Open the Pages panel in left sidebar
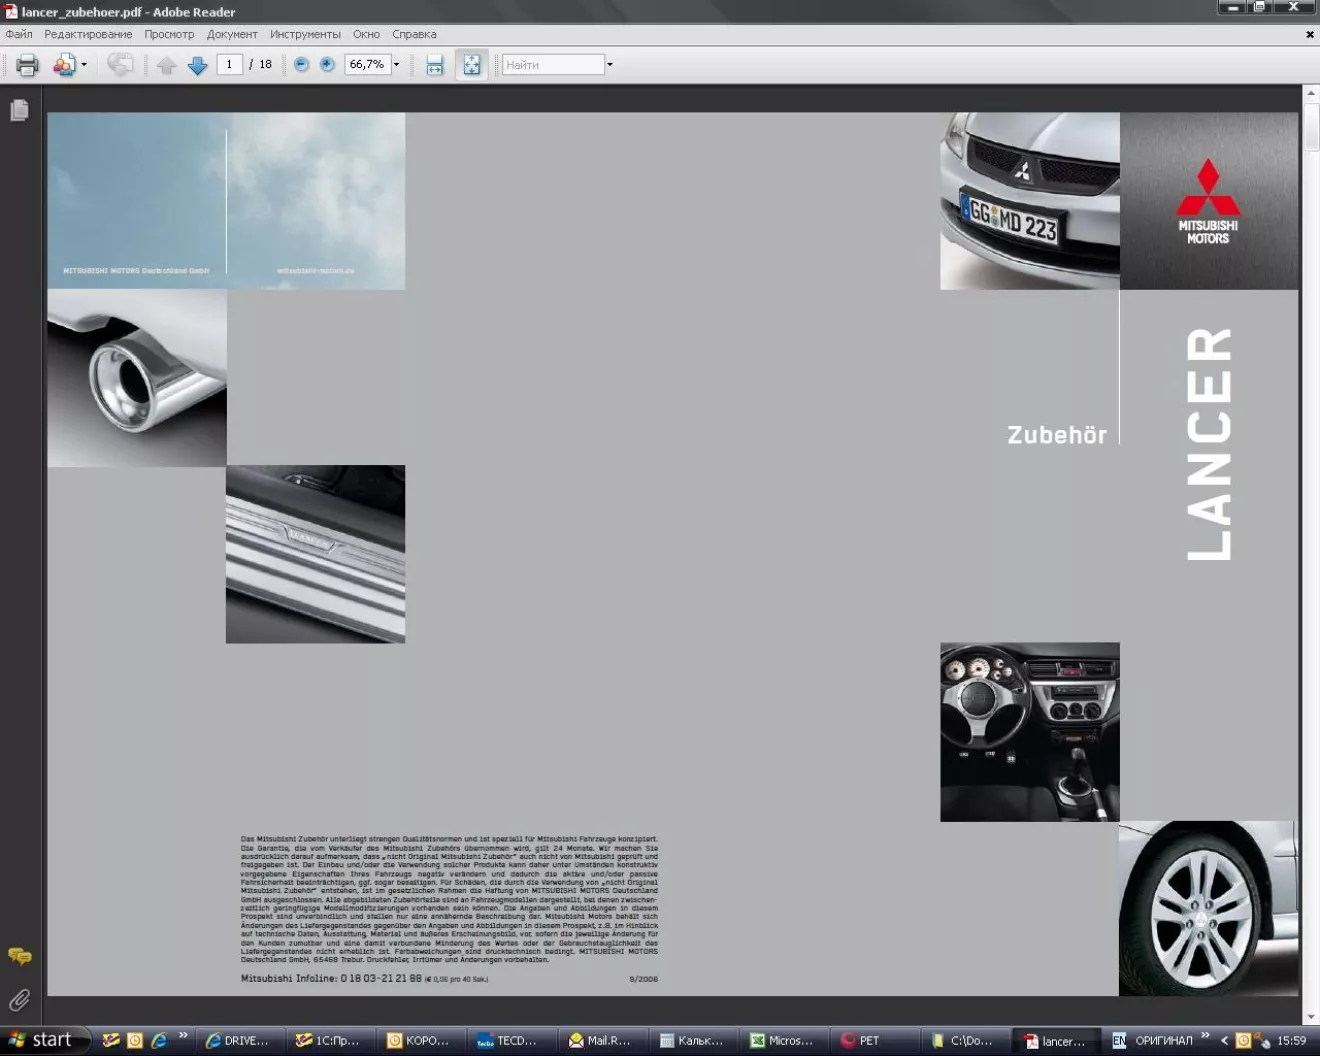The image size is (1320, 1056). (x=19, y=110)
